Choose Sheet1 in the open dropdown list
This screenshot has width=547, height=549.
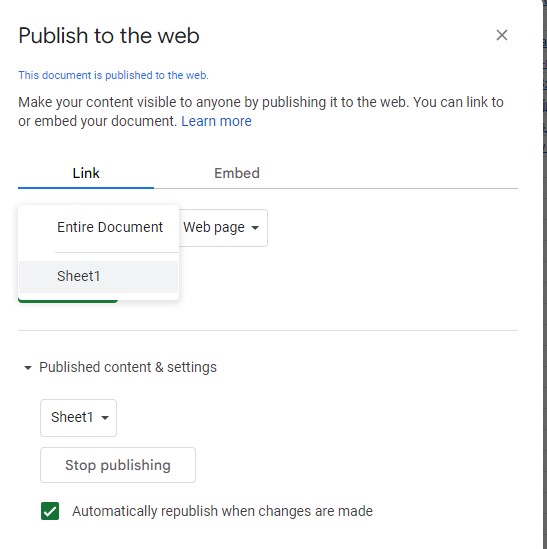pyautogui.click(x=99, y=276)
